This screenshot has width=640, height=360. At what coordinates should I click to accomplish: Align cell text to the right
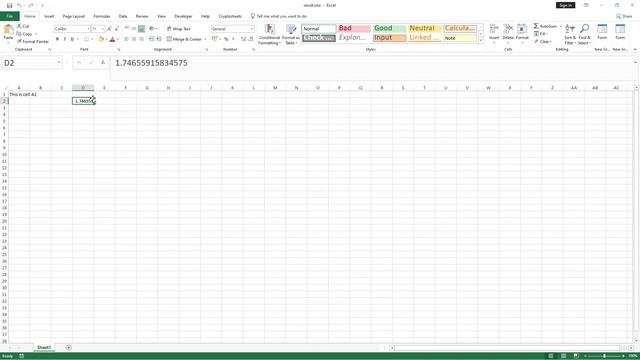tap(141, 39)
